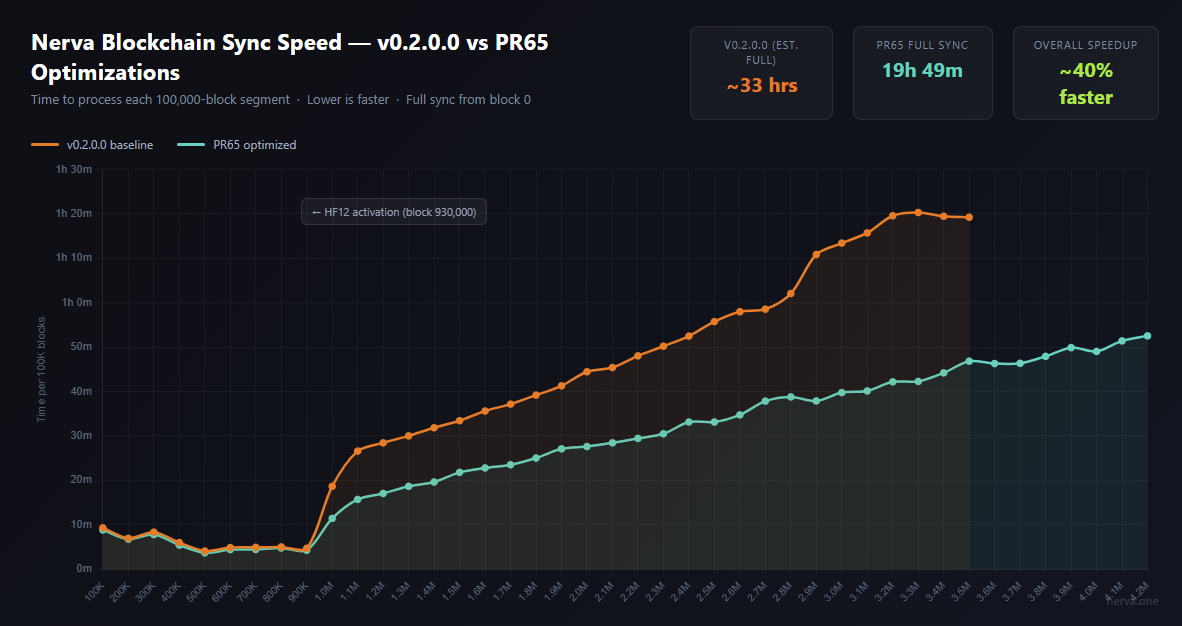1182x626 pixels.
Task: Click the '1h 30m' y-axis label
Action: pos(74,169)
